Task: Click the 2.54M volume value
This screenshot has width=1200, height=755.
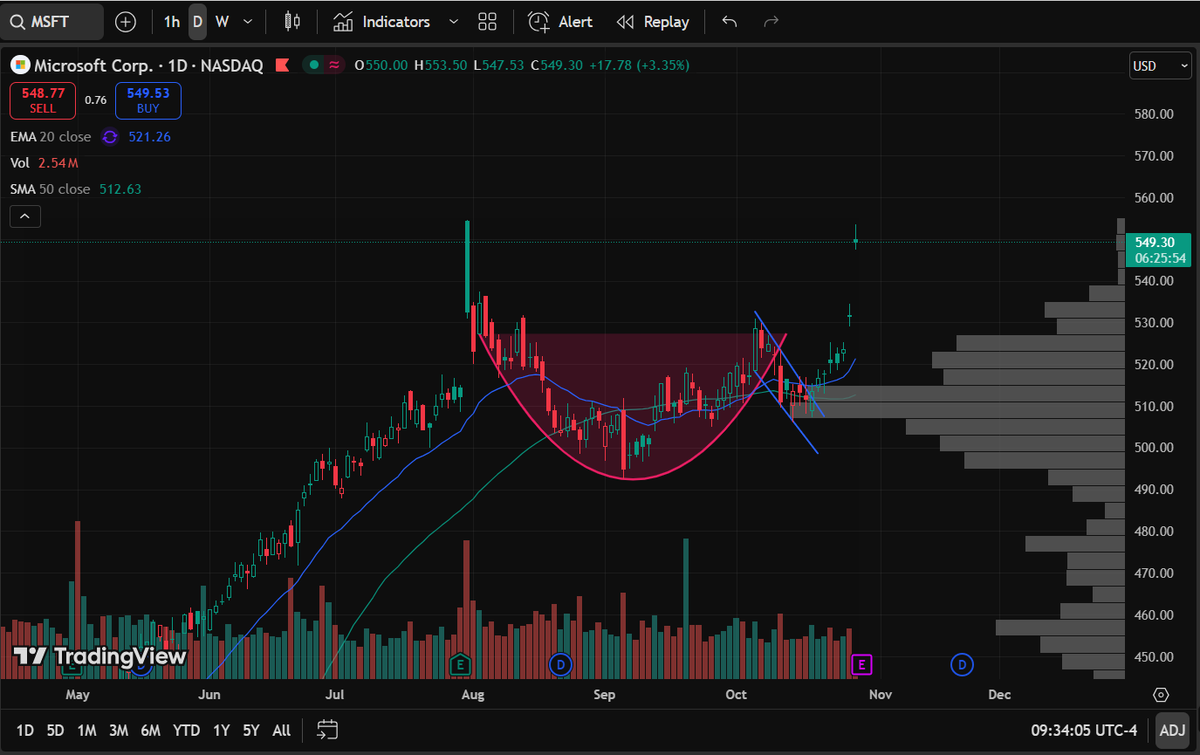Action: click(58, 162)
